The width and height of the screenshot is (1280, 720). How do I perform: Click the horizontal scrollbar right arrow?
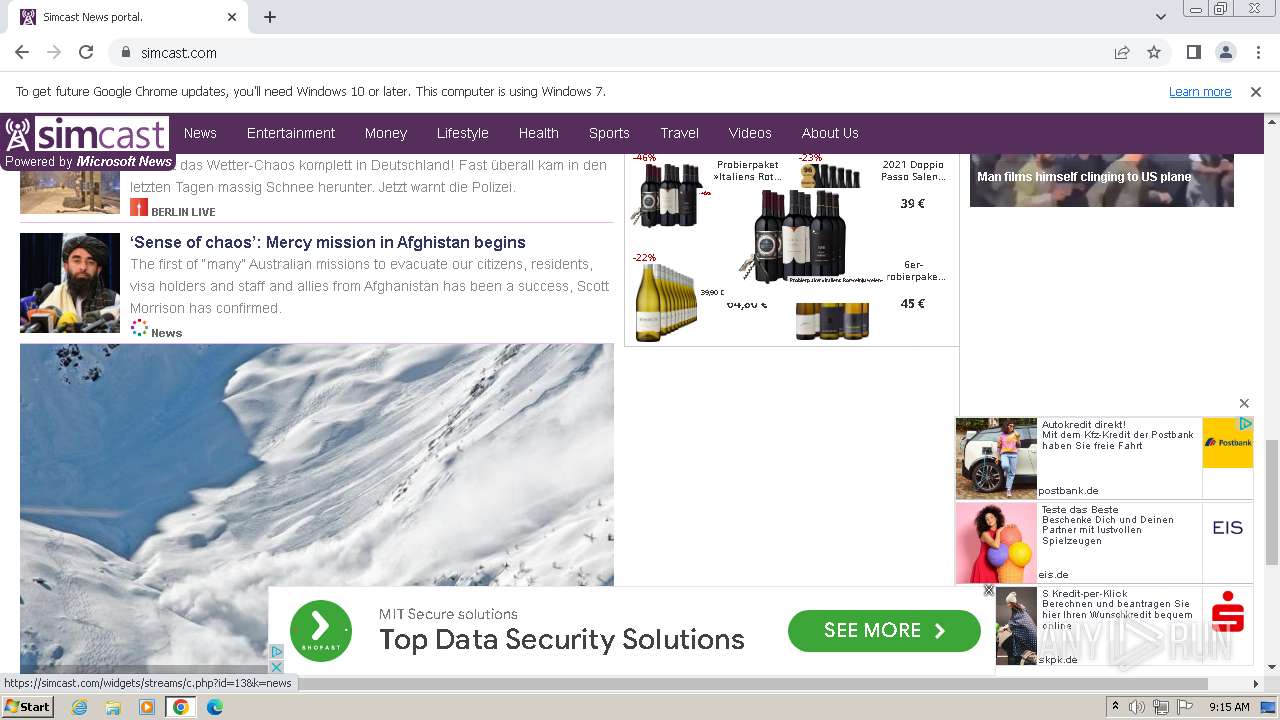(1256, 684)
